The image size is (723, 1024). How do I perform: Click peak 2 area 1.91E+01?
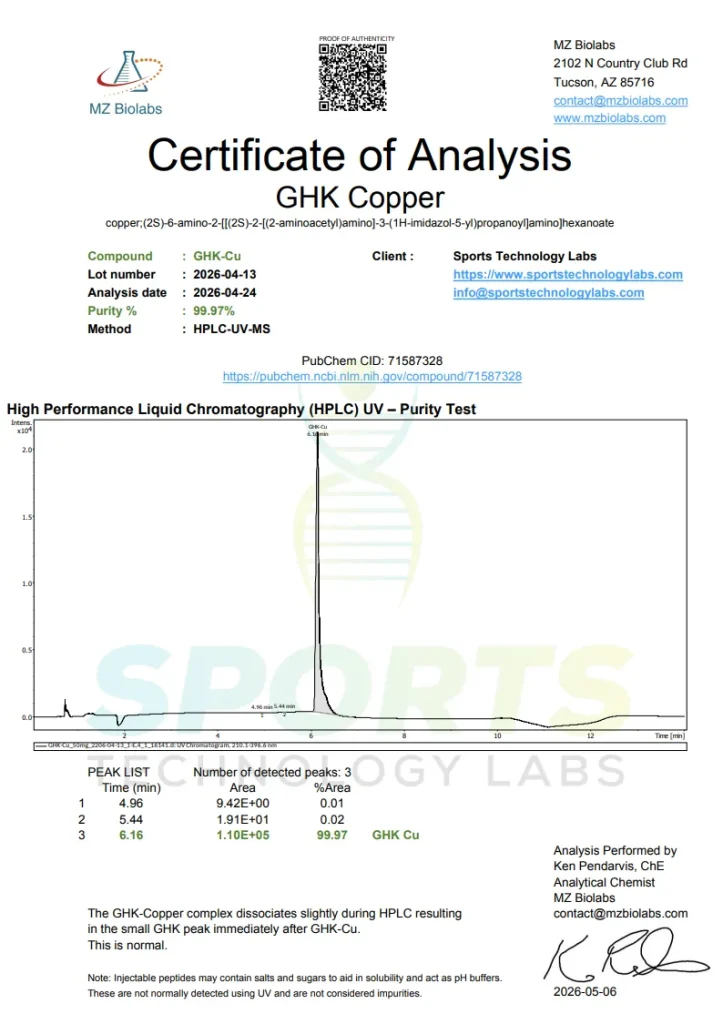243,819
